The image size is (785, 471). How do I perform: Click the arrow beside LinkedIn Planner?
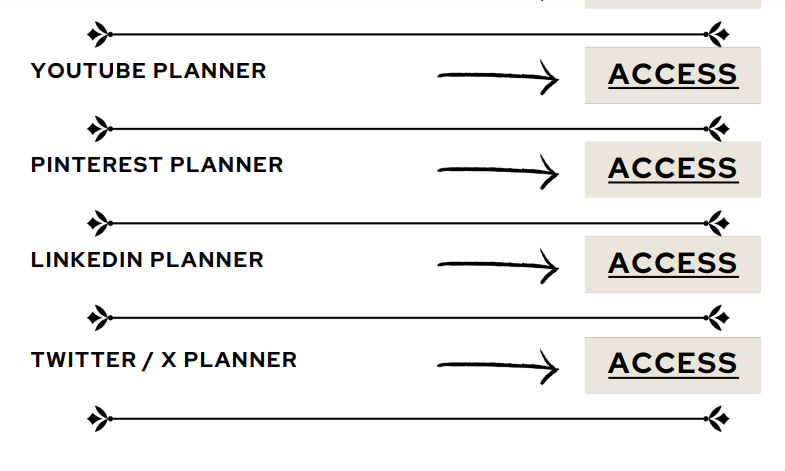pyautogui.click(x=498, y=266)
